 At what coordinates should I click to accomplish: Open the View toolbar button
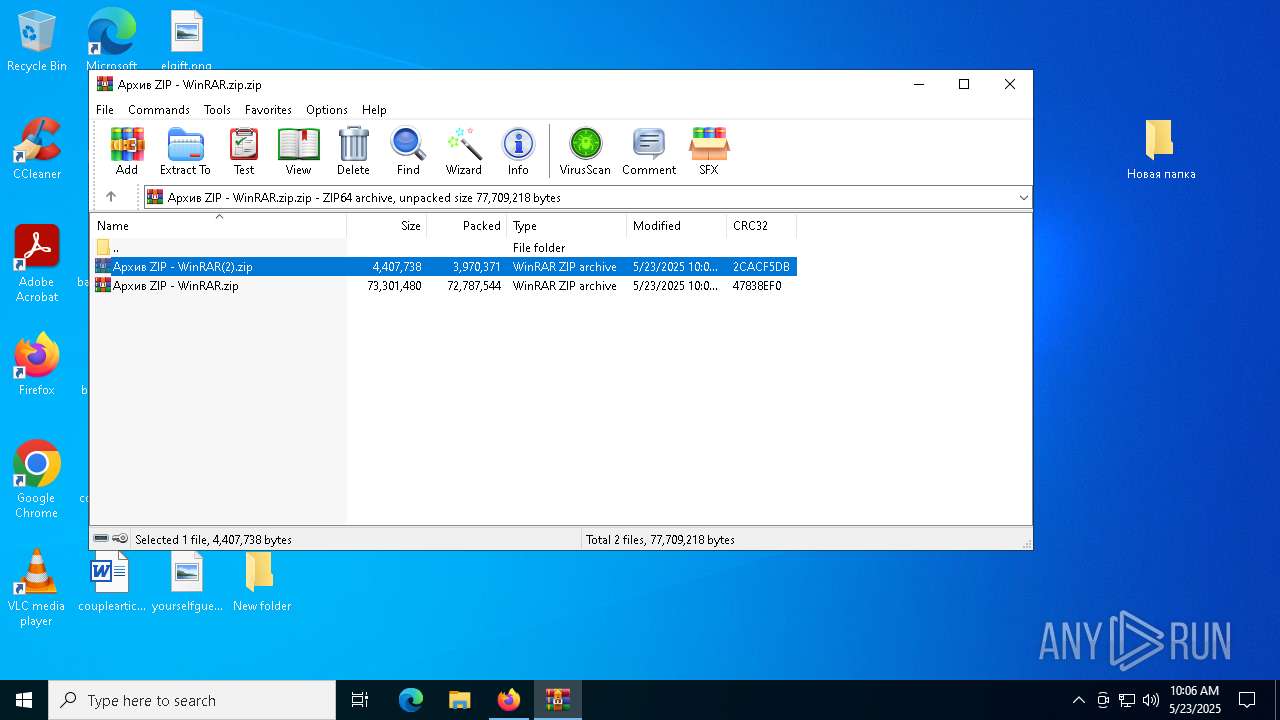tap(298, 152)
